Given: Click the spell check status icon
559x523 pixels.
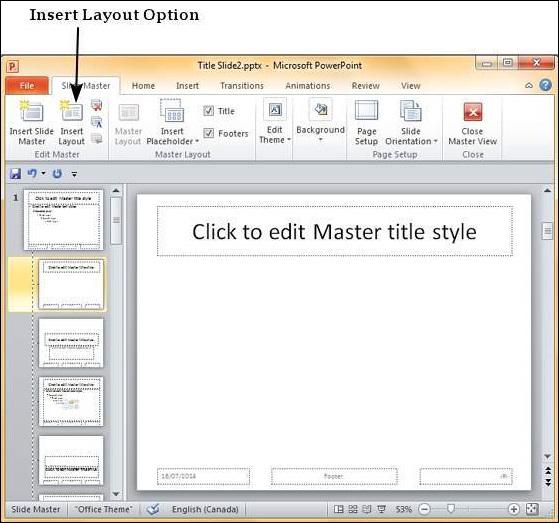Looking at the screenshot, I should tap(153, 509).
